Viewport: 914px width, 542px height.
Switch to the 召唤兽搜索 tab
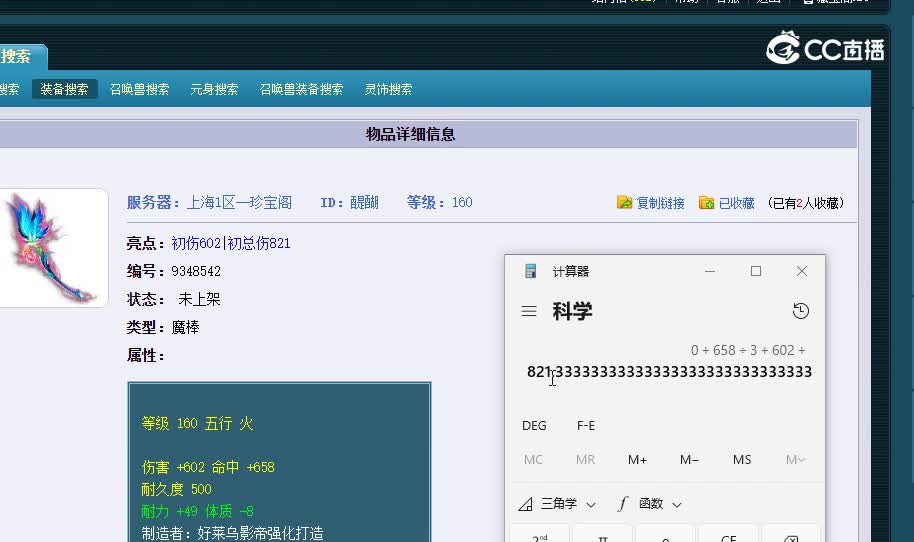point(139,89)
